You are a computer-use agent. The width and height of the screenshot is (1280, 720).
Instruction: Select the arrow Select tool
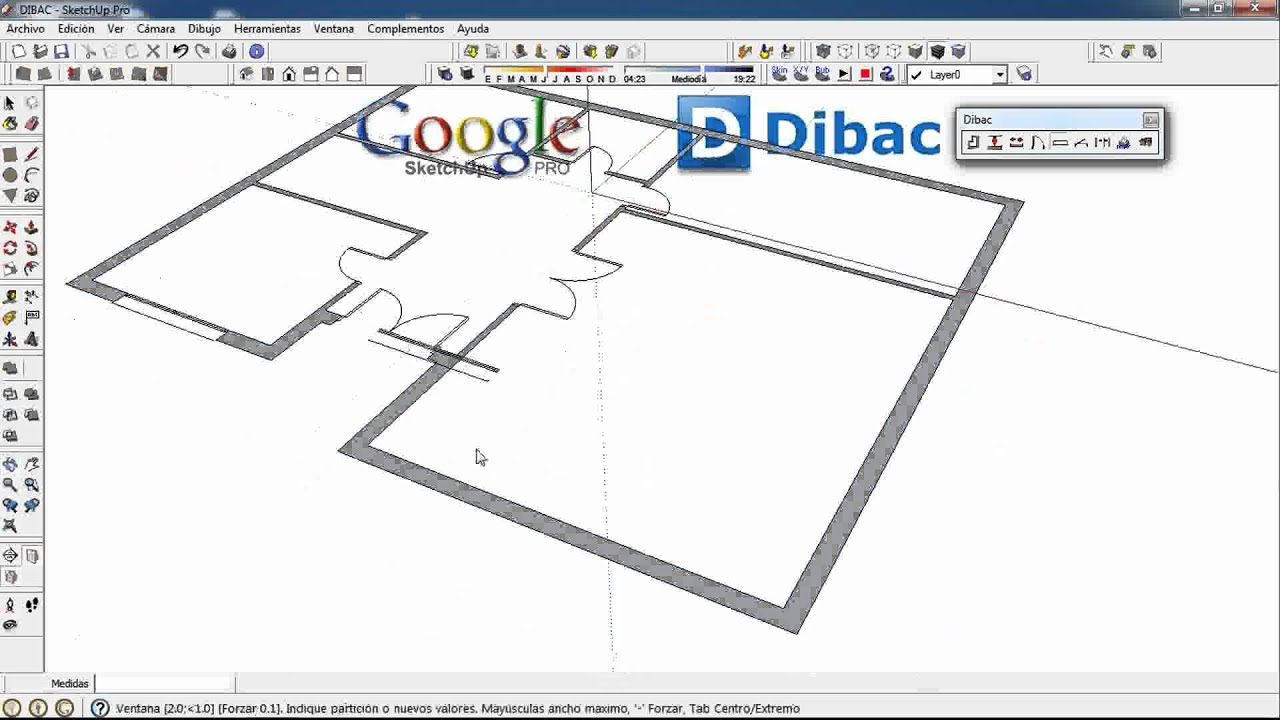point(10,103)
